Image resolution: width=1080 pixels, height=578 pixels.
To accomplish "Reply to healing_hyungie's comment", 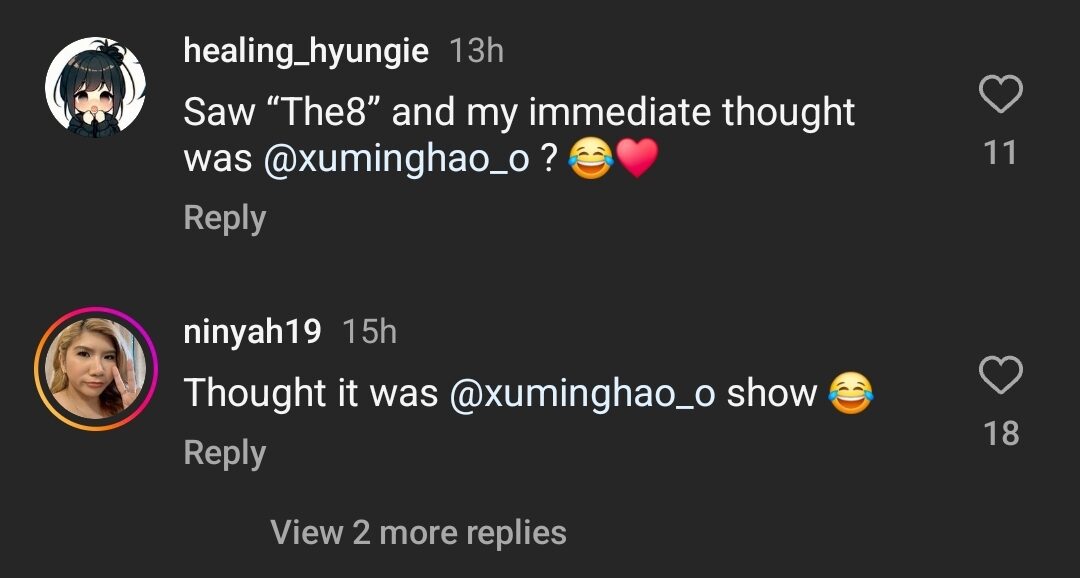I will pos(225,218).
